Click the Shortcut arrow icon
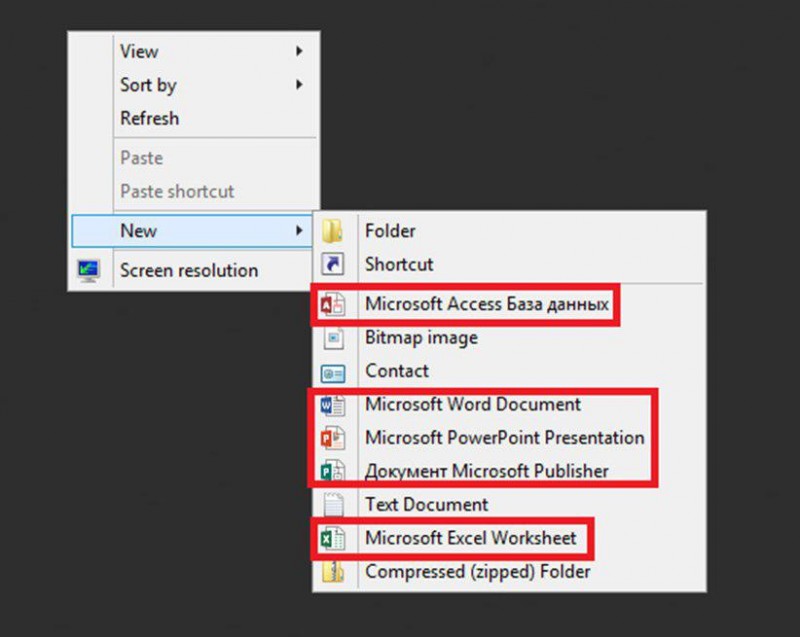This screenshot has width=800, height=637. 333,264
